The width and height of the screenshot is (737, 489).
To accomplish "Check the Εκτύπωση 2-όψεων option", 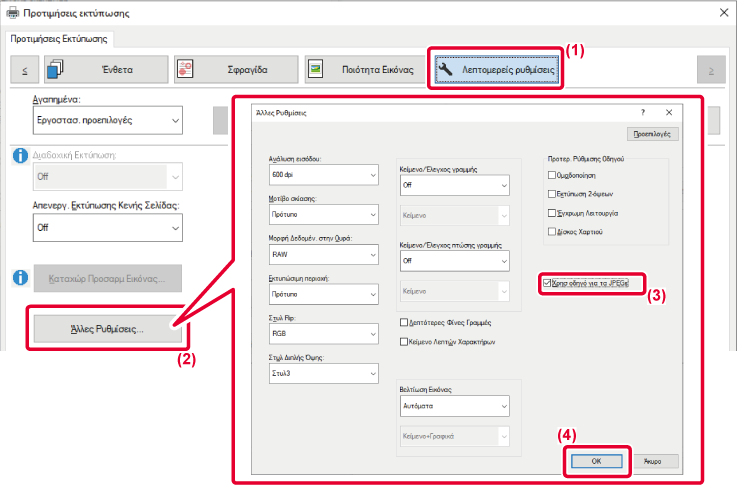I will (x=552, y=192).
